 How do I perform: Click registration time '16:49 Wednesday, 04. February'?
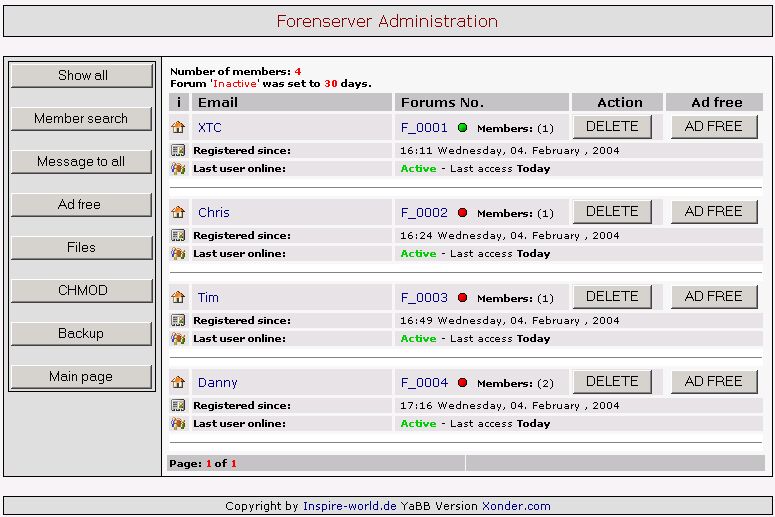point(490,320)
